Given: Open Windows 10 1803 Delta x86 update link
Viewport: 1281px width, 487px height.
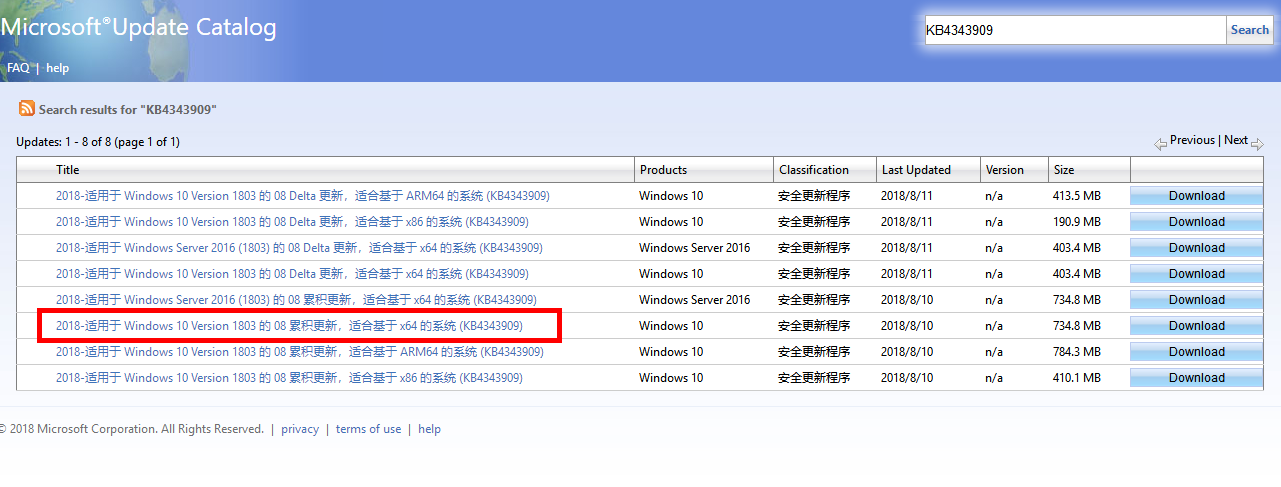Looking at the screenshot, I should pyautogui.click(x=292, y=221).
